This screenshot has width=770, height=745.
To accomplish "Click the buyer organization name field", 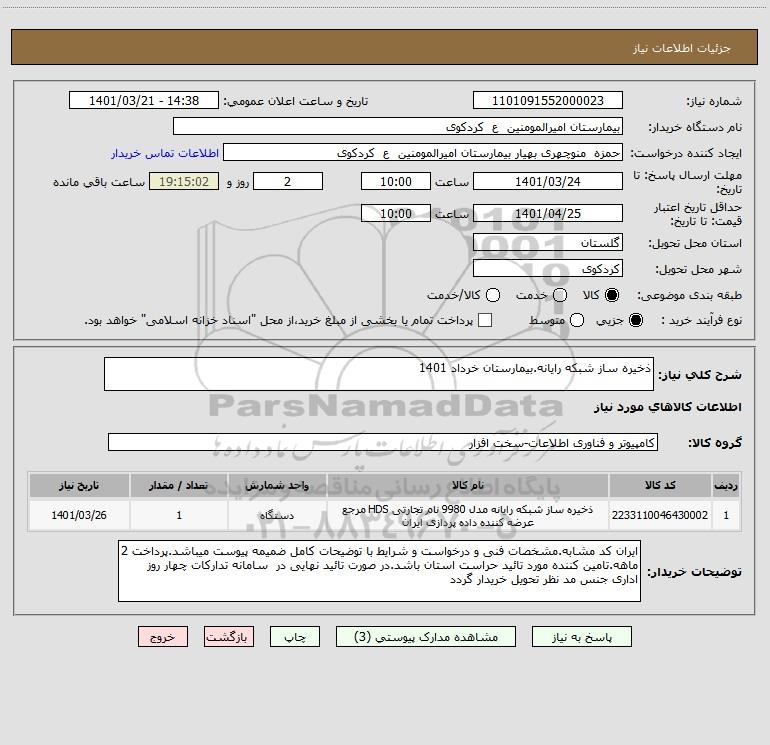I will pyautogui.click(x=398, y=127).
